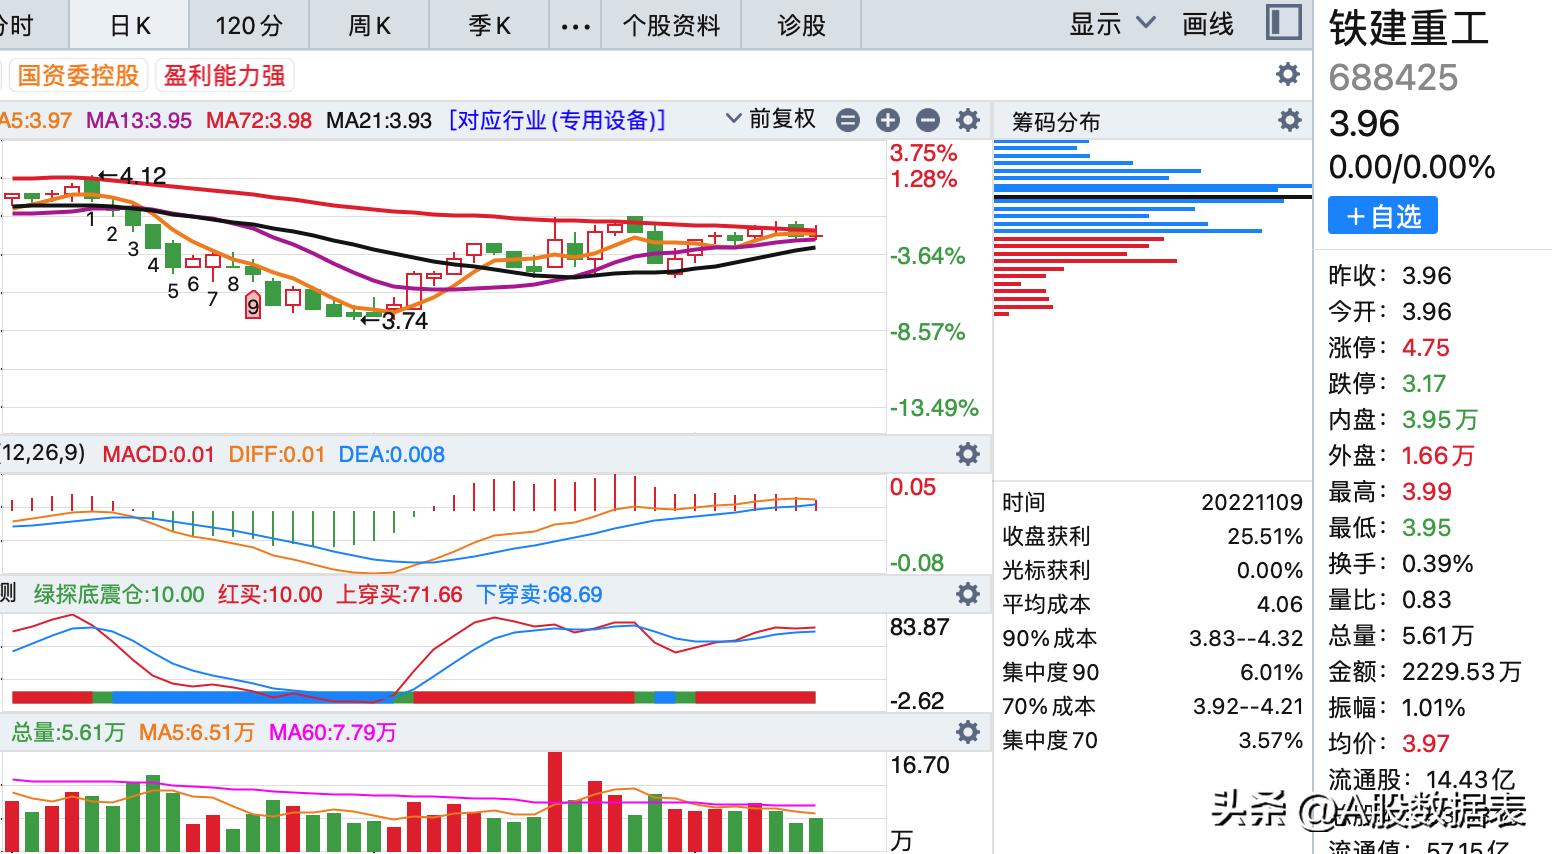Select the 周K weekly tab
1552x854 pixels.
[369, 26]
